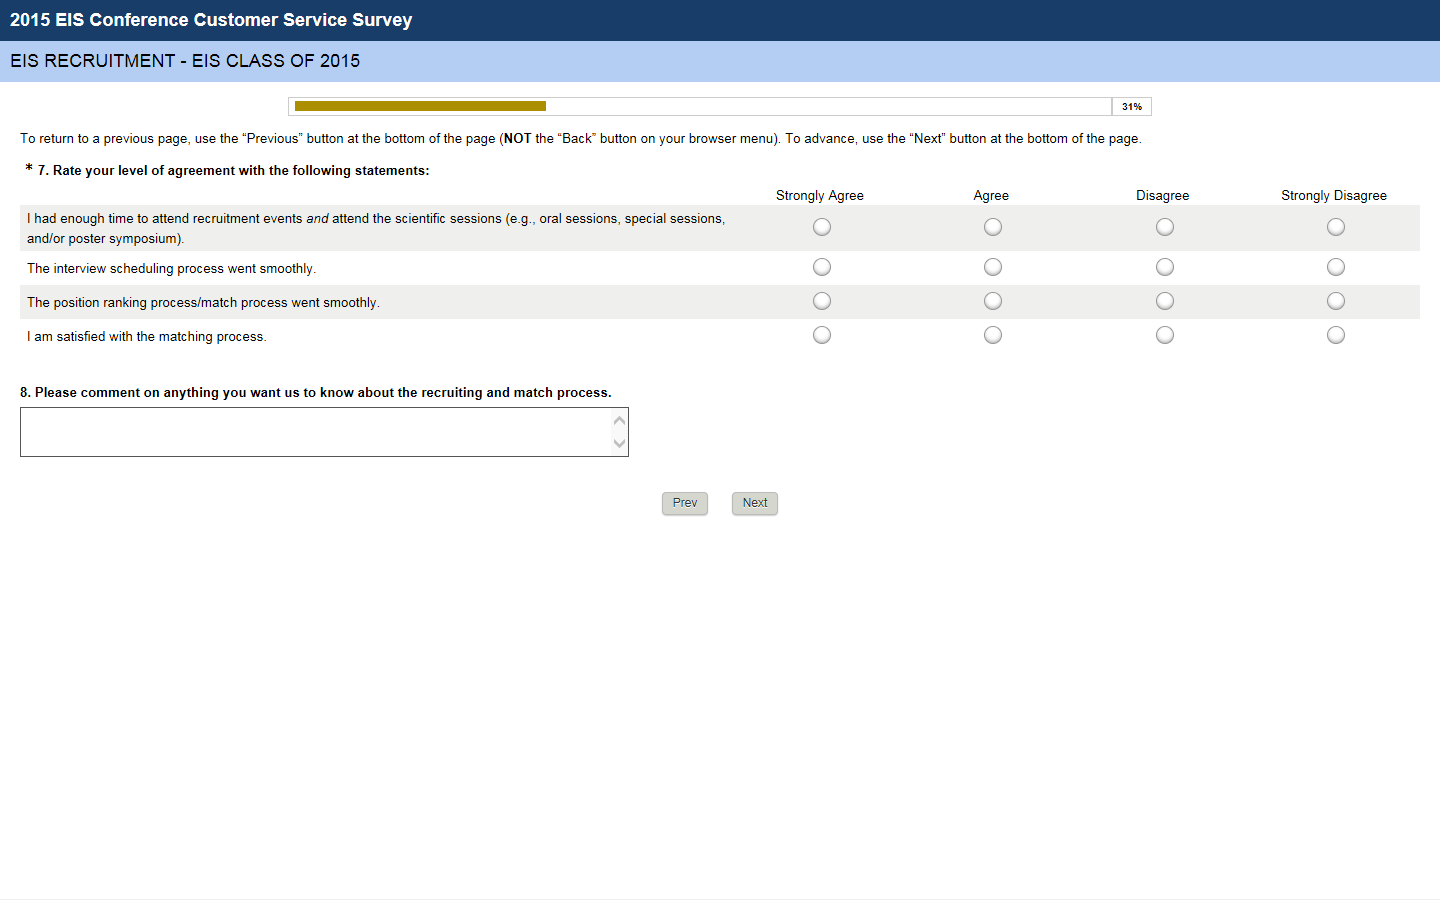This screenshot has width=1440, height=900.
Task: Pick Agree for satisfied with matching
Action: coord(993,335)
